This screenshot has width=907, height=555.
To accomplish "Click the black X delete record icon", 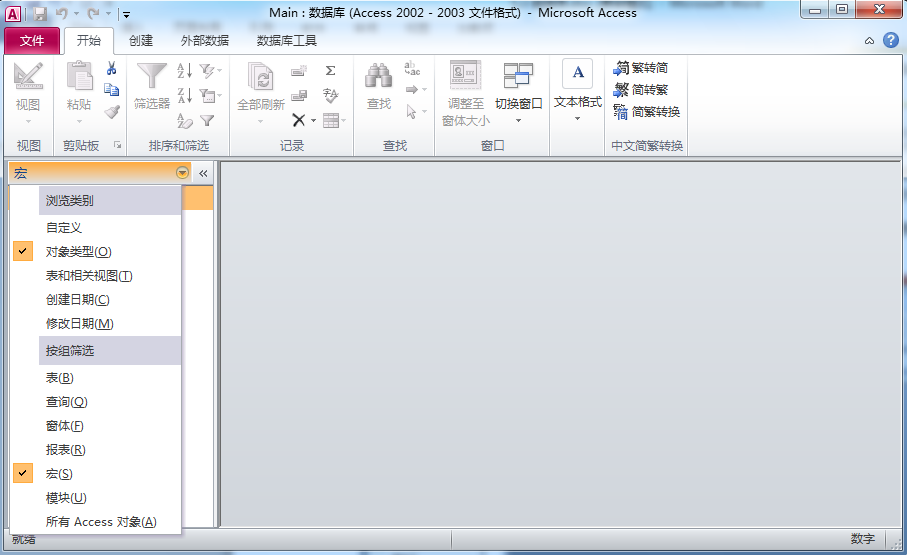I will pos(298,120).
